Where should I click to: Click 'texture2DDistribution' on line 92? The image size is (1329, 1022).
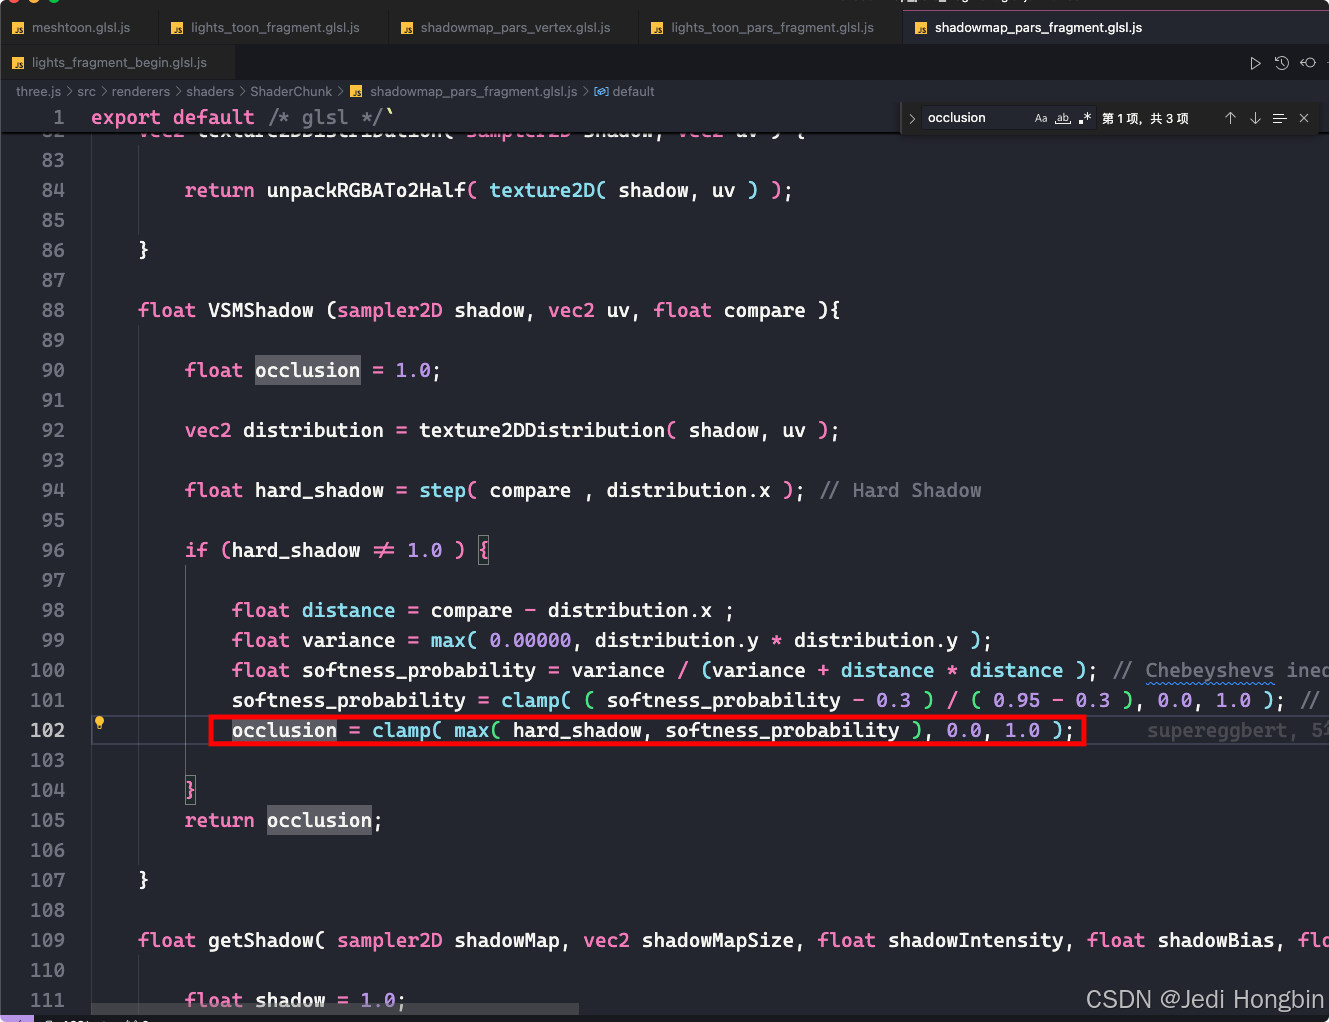[542, 430]
